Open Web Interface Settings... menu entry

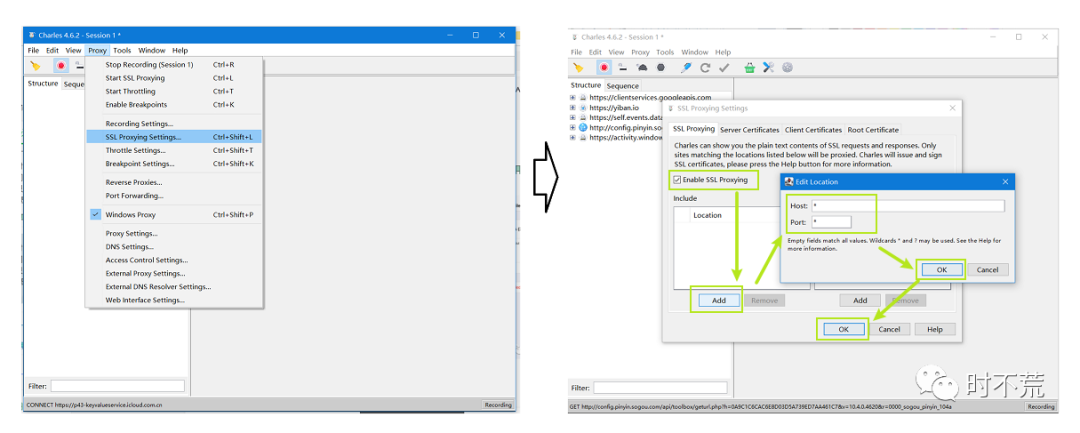coord(174,300)
